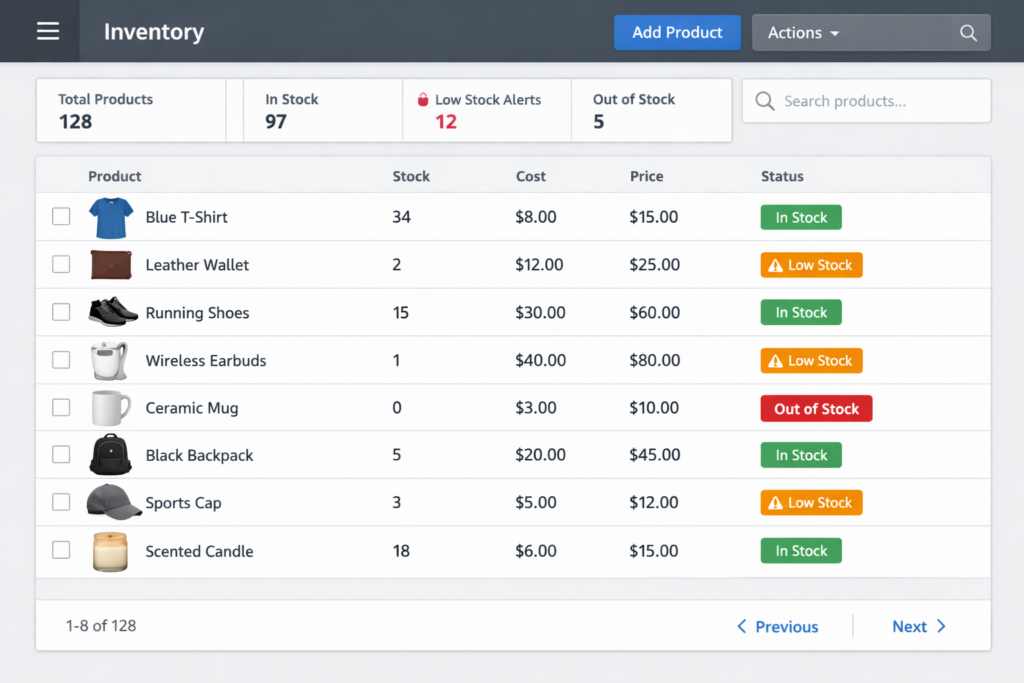1024x683 pixels.
Task: Select the Blue T-Shirt row checkbox
Action: tap(61, 216)
